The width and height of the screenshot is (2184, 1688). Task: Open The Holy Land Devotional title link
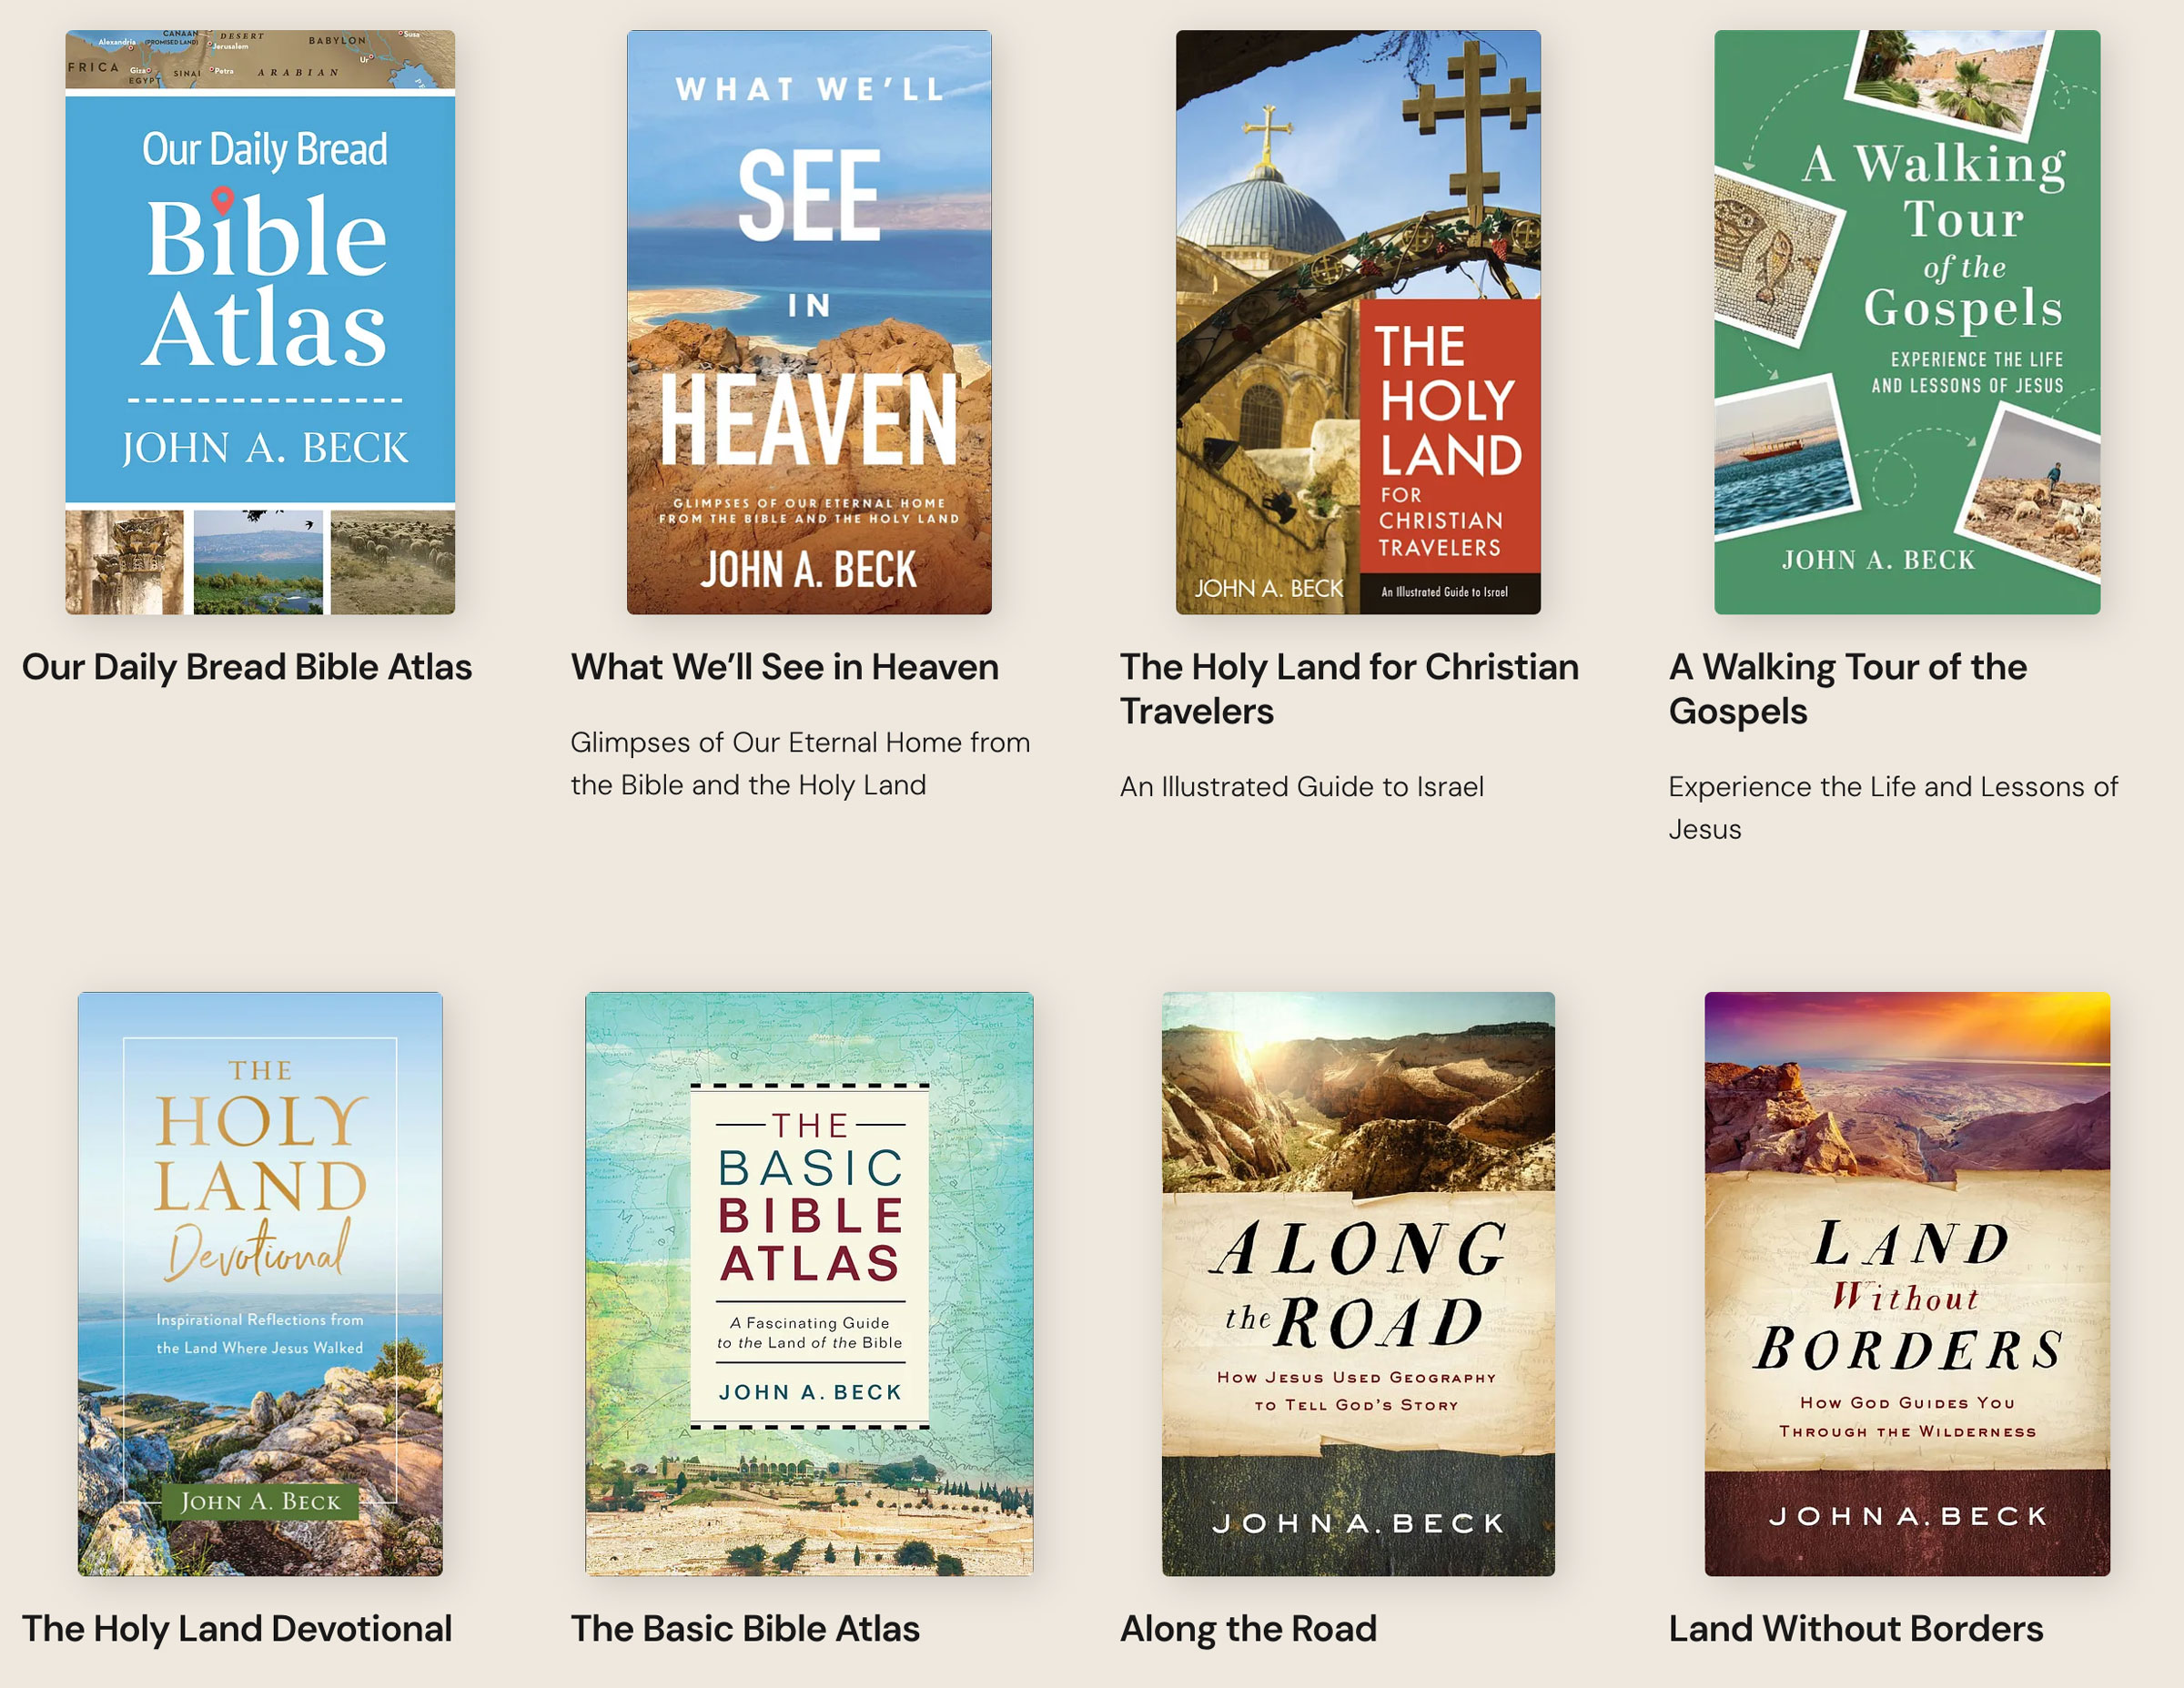pos(237,1629)
